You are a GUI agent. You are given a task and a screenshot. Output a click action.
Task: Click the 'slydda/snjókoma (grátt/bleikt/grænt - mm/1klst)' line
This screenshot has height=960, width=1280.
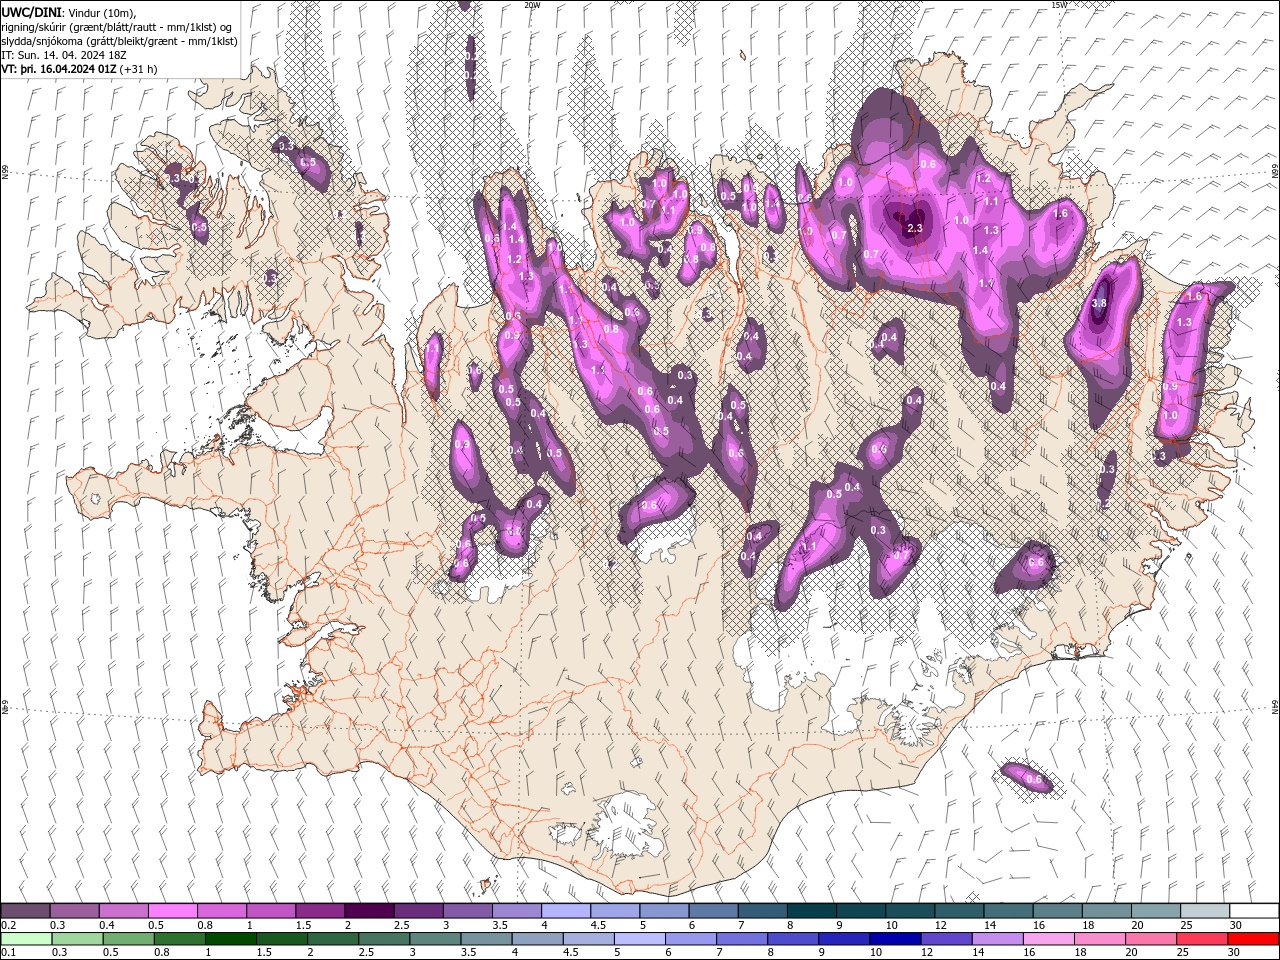[x=119, y=40]
